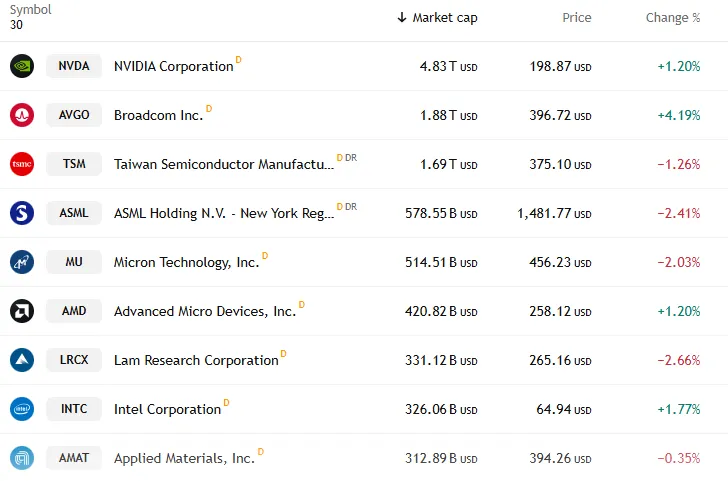The width and height of the screenshot is (728, 481).
Task: Click the Broadcom logo icon
Action: coord(22,115)
